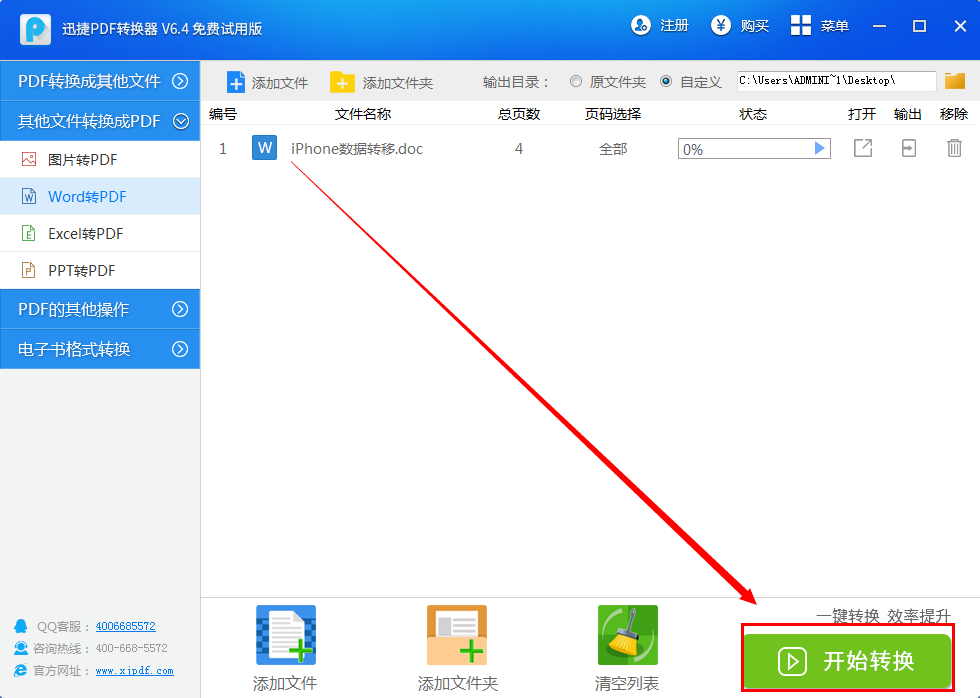
Task: Click the large 添加文件 icon at bottom
Action: pos(286,635)
